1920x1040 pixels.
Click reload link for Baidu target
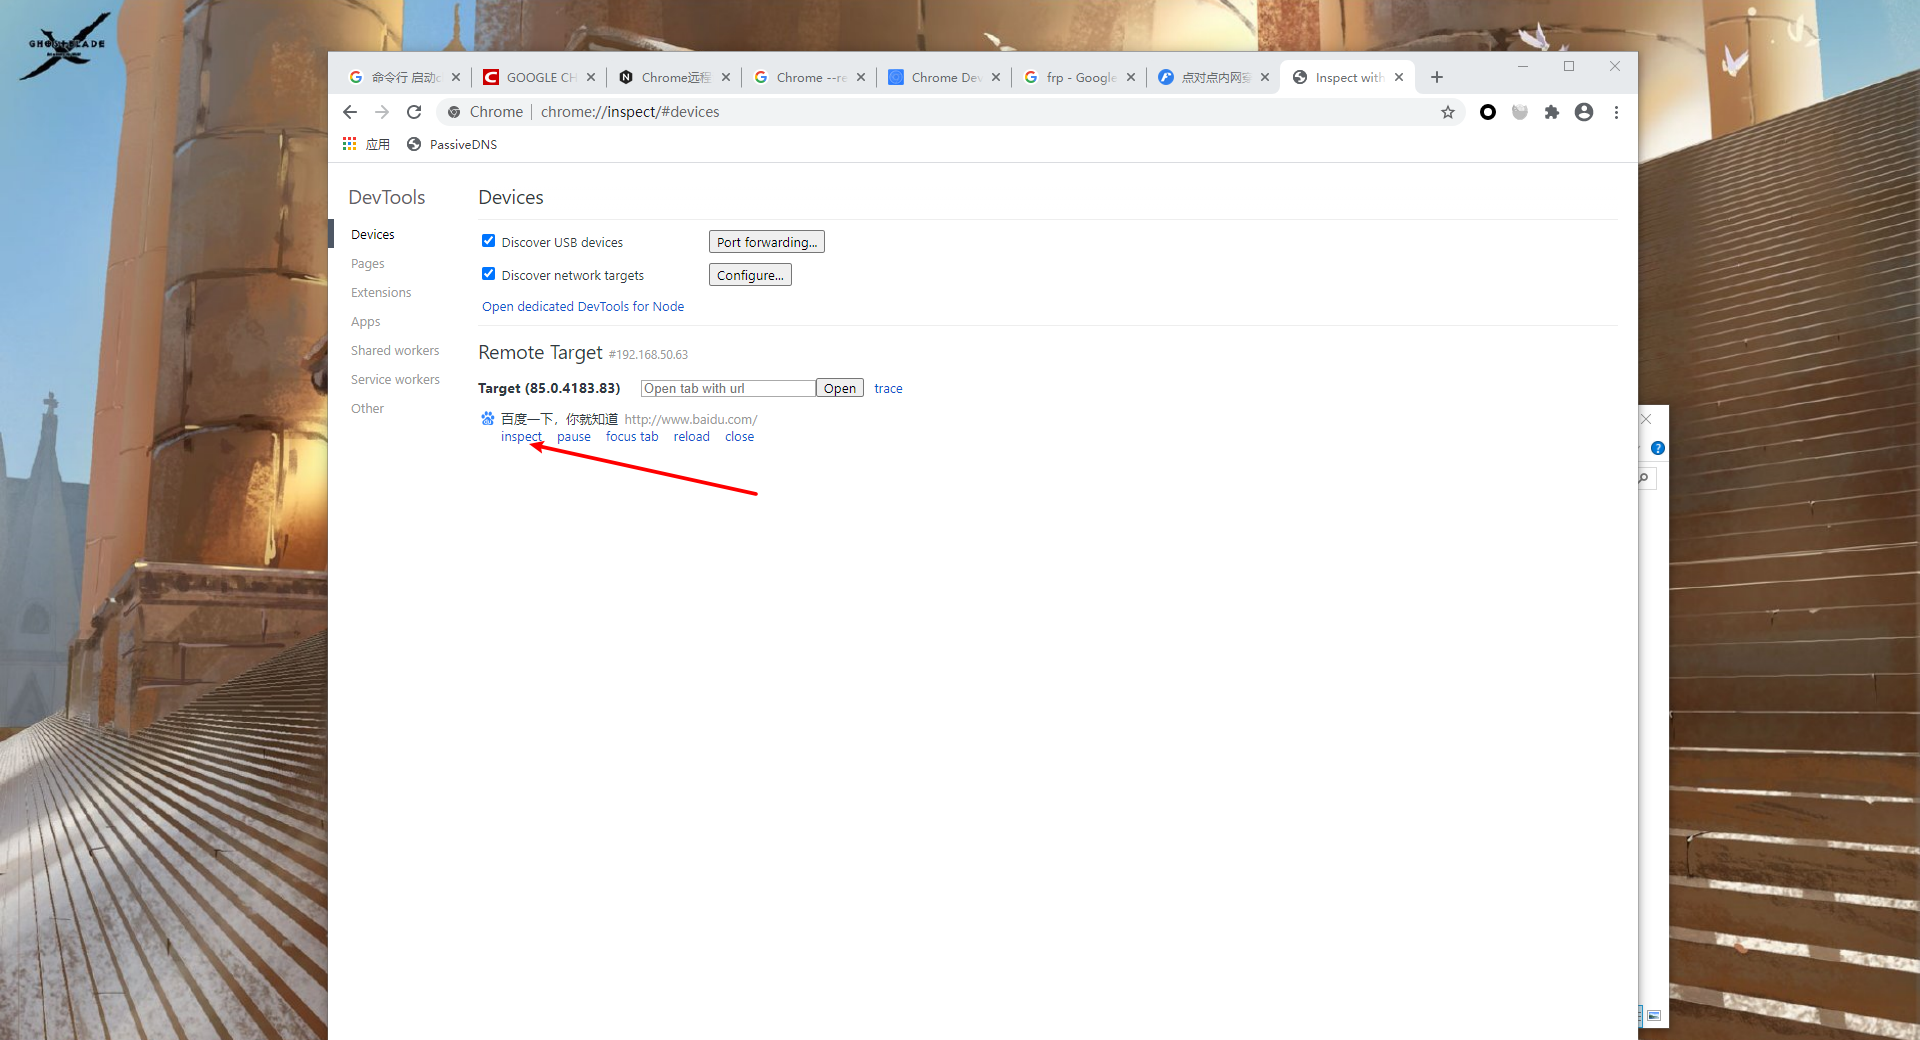click(692, 437)
